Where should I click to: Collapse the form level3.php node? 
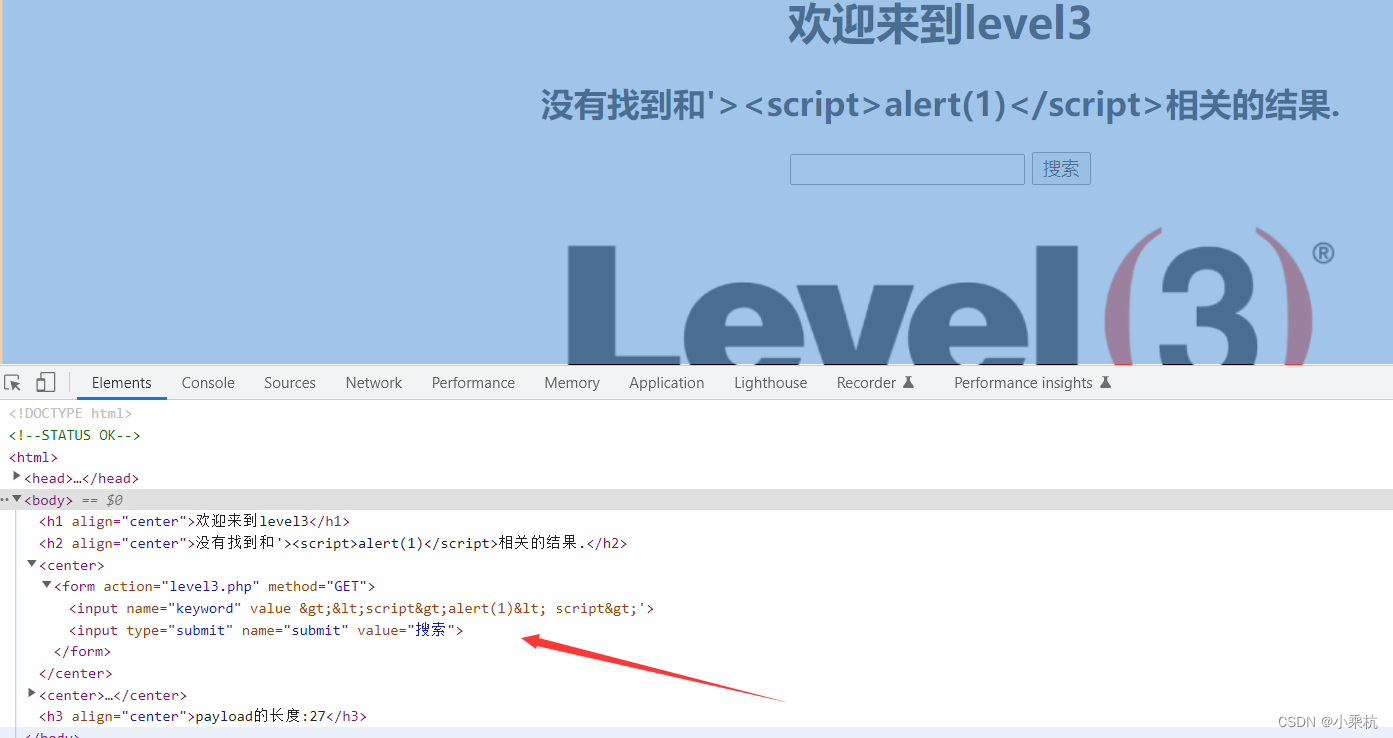[x=47, y=586]
